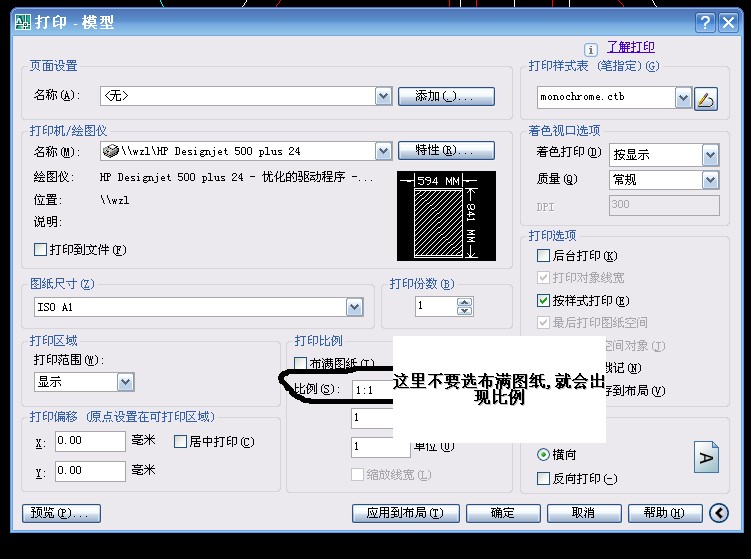Increase the 打印份数 spinner up arrow

pos(465,302)
